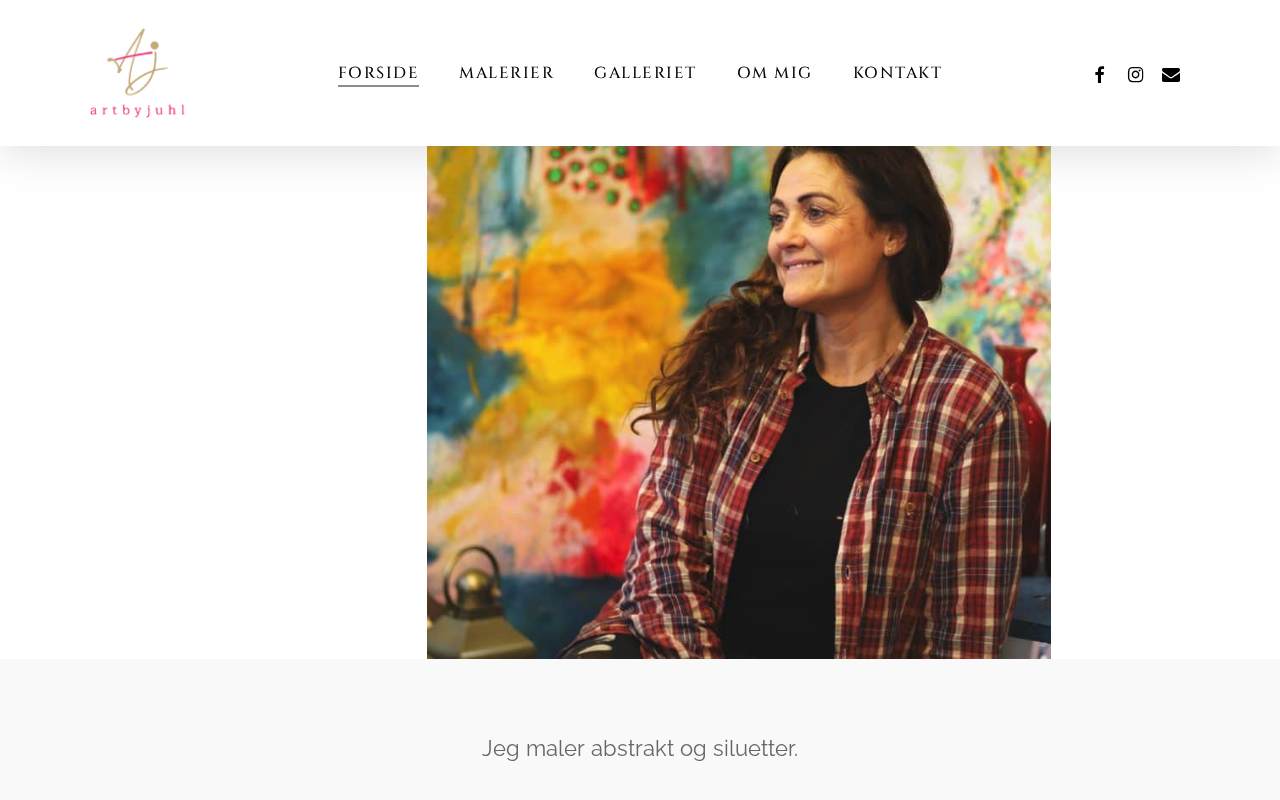
Task: Navigate to Om Mig page
Action: coord(774,73)
